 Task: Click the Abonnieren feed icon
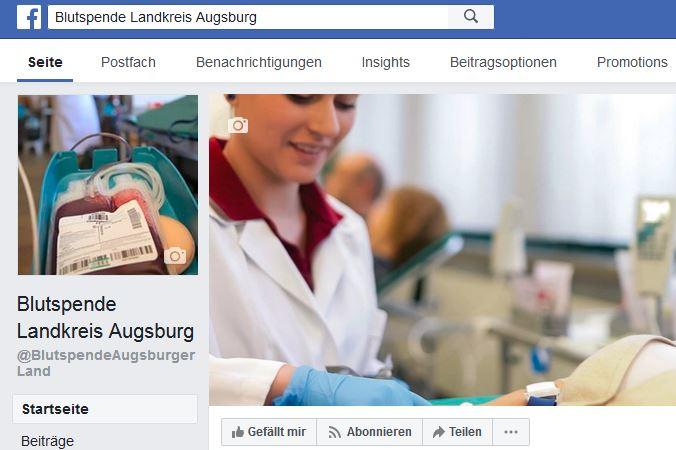click(x=335, y=432)
